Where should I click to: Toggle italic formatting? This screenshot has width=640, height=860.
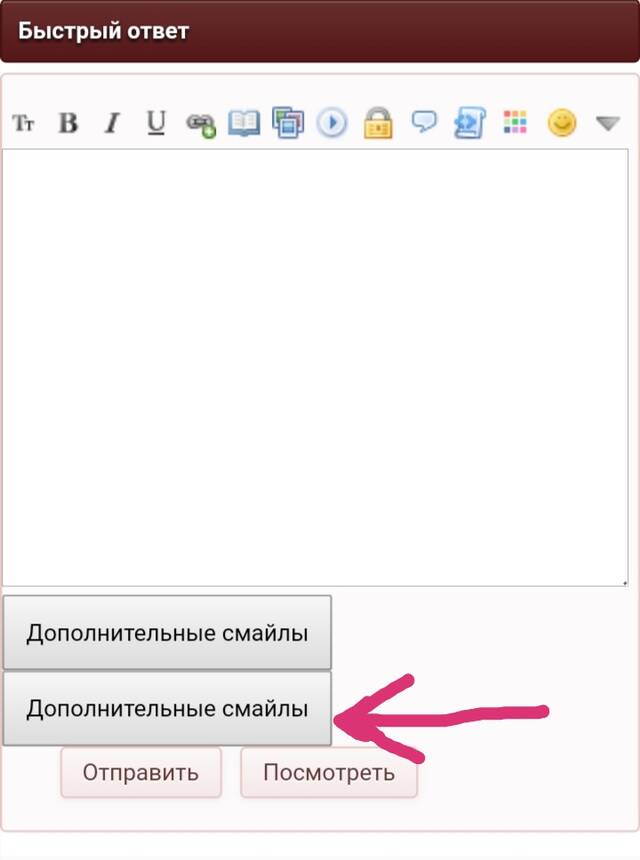[x=112, y=123]
